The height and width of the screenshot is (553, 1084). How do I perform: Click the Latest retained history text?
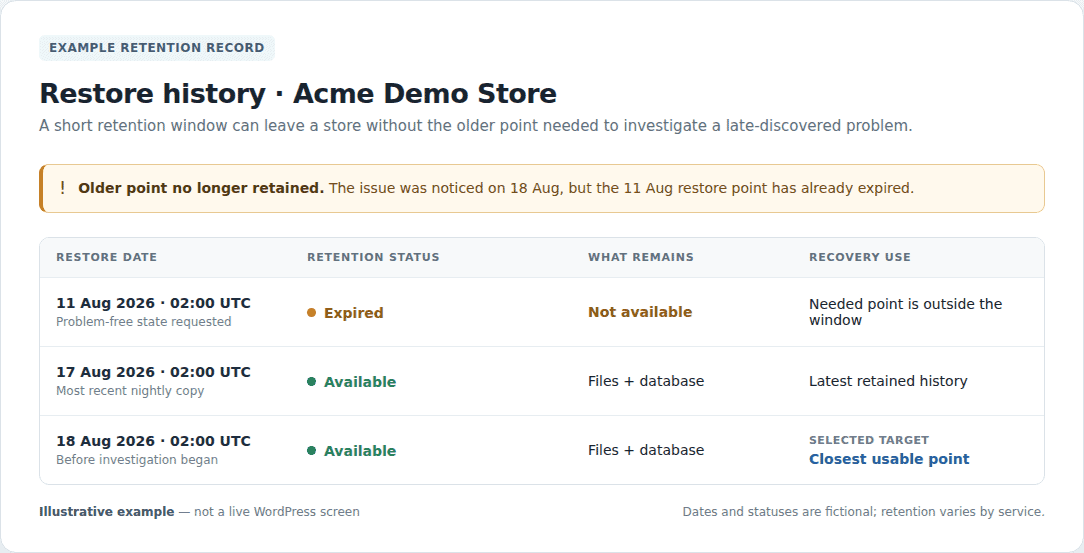click(888, 381)
